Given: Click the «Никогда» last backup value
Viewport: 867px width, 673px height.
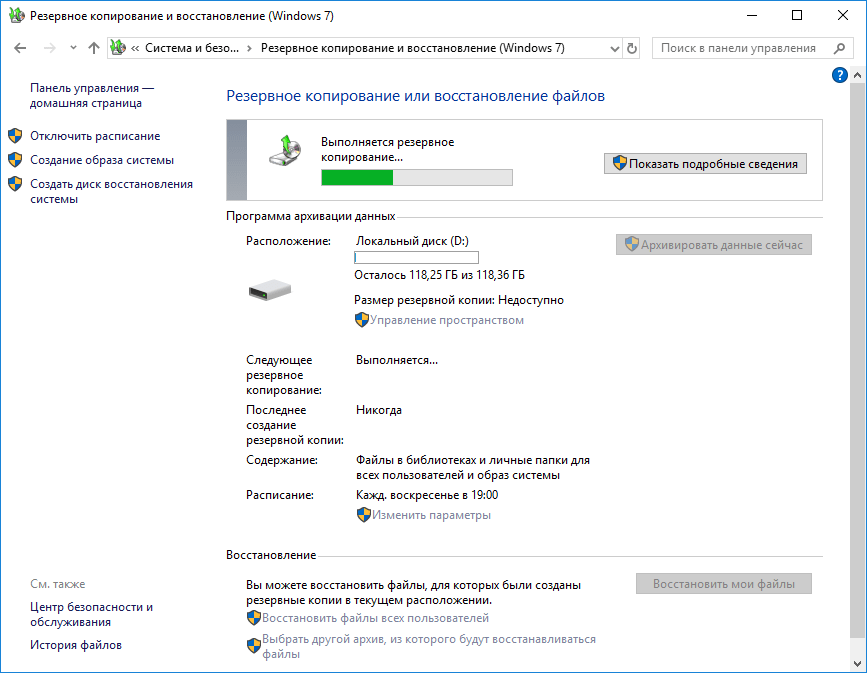Looking at the screenshot, I should [379, 410].
